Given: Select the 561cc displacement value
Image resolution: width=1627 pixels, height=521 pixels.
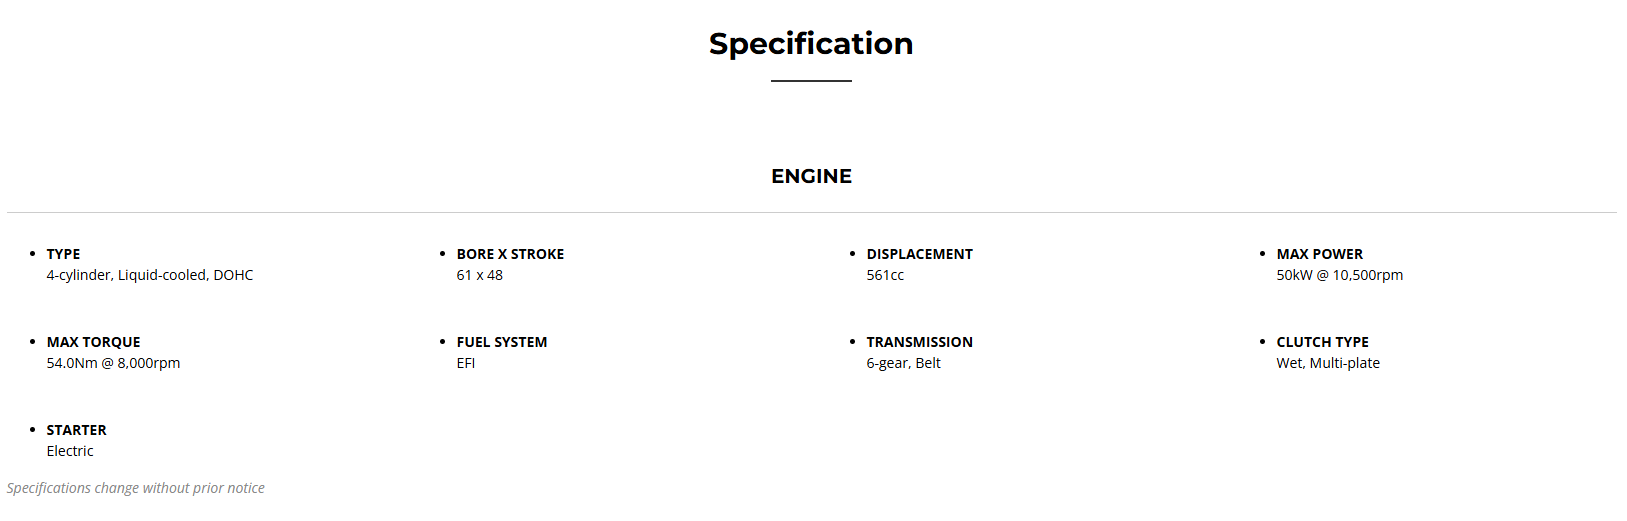Looking at the screenshot, I should [x=885, y=275].
